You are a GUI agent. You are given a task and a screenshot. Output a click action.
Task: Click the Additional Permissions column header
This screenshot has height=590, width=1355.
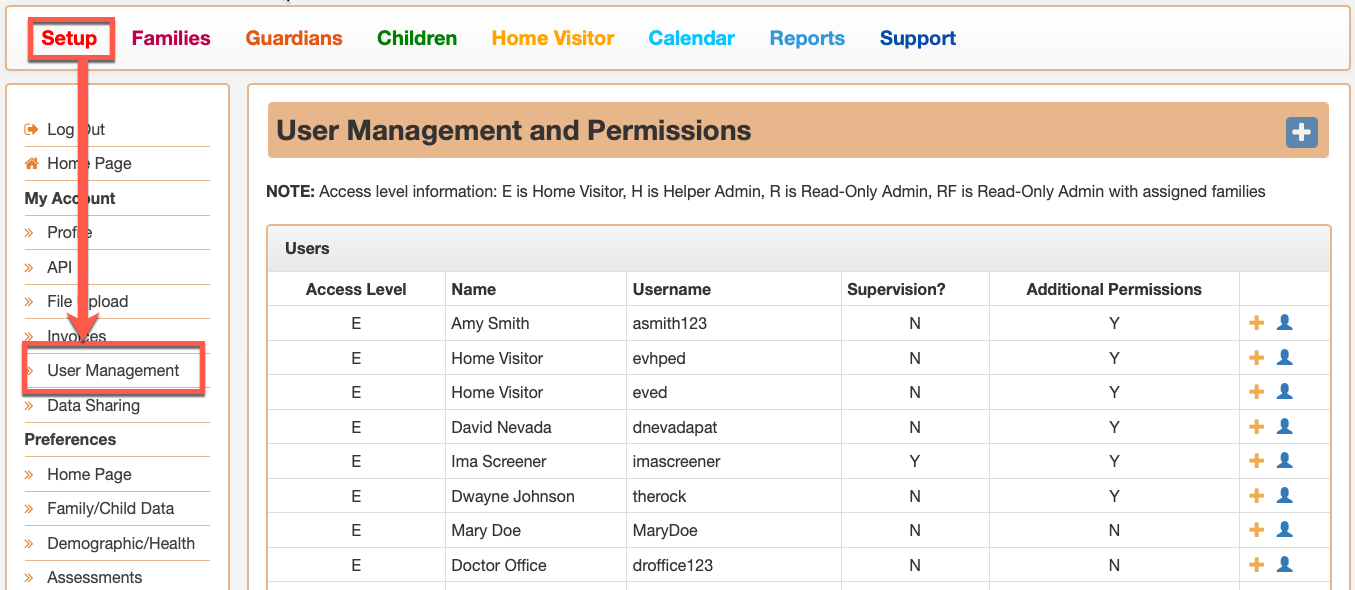click(x=1114, y=289)
